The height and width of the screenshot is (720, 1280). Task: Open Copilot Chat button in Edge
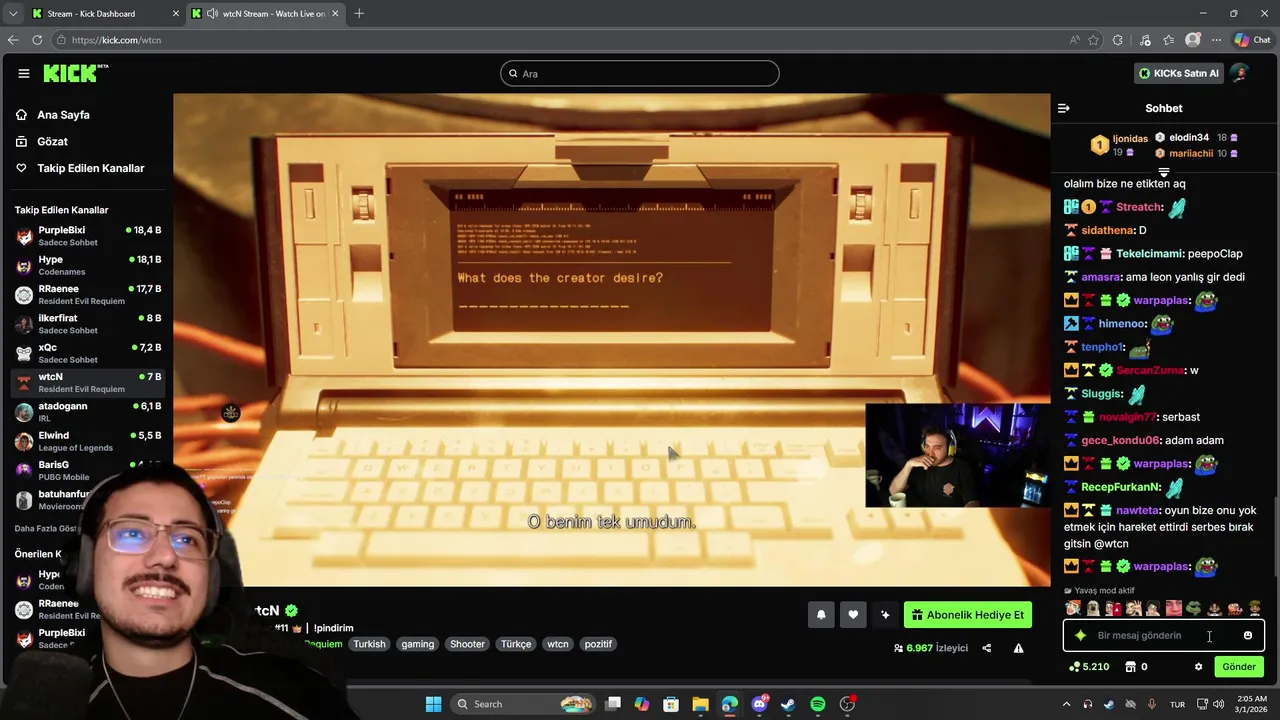click(x=1252, y=40)
